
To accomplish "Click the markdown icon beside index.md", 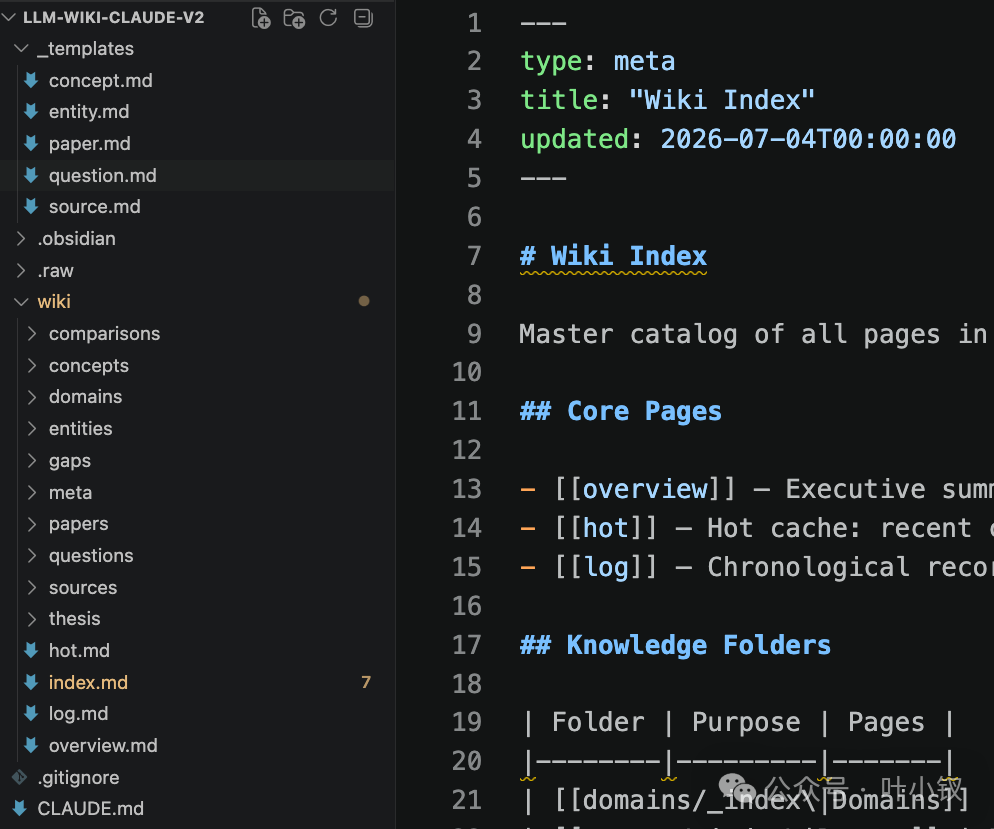I will pyautogui.click(x=31, y=682).
